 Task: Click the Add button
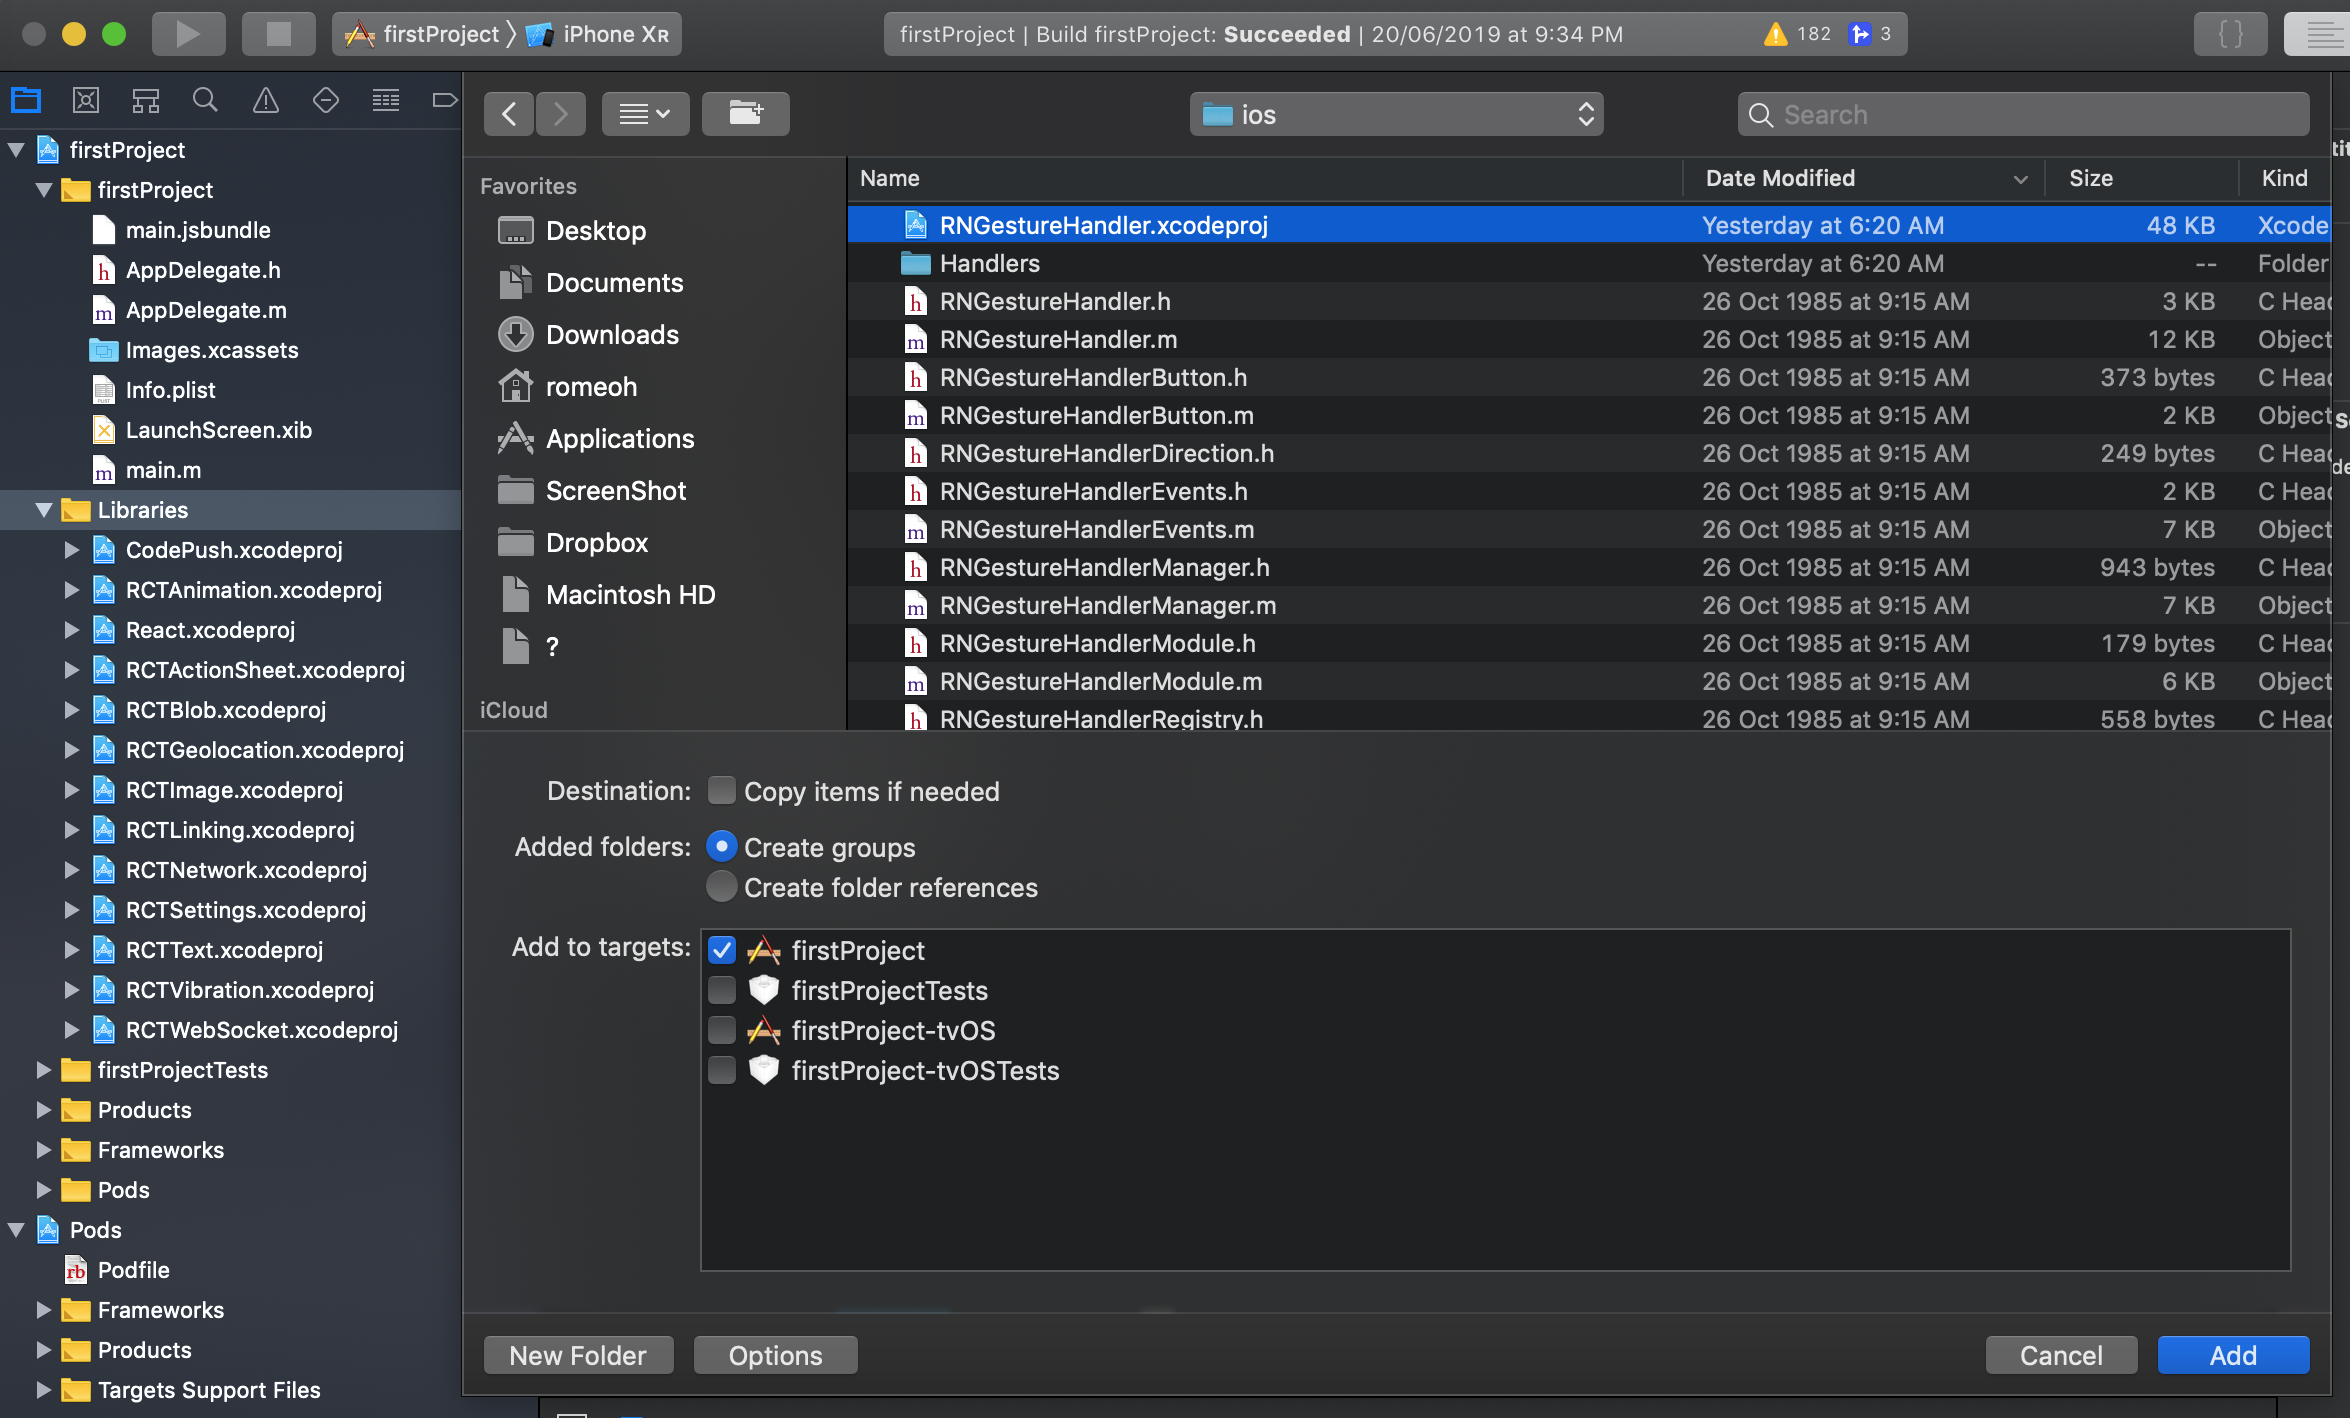[x=2232, y=1355]
